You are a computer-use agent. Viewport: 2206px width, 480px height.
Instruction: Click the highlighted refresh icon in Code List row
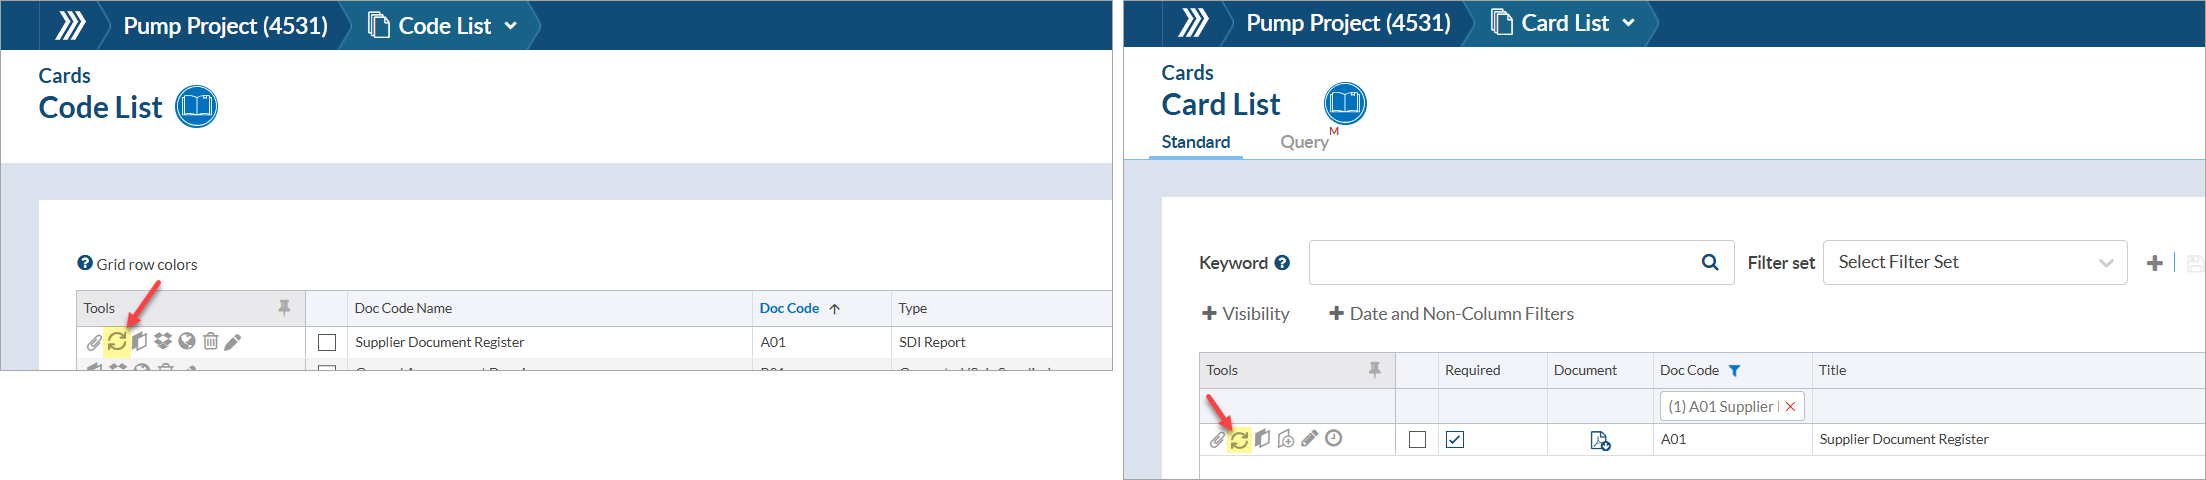point(117,342)
